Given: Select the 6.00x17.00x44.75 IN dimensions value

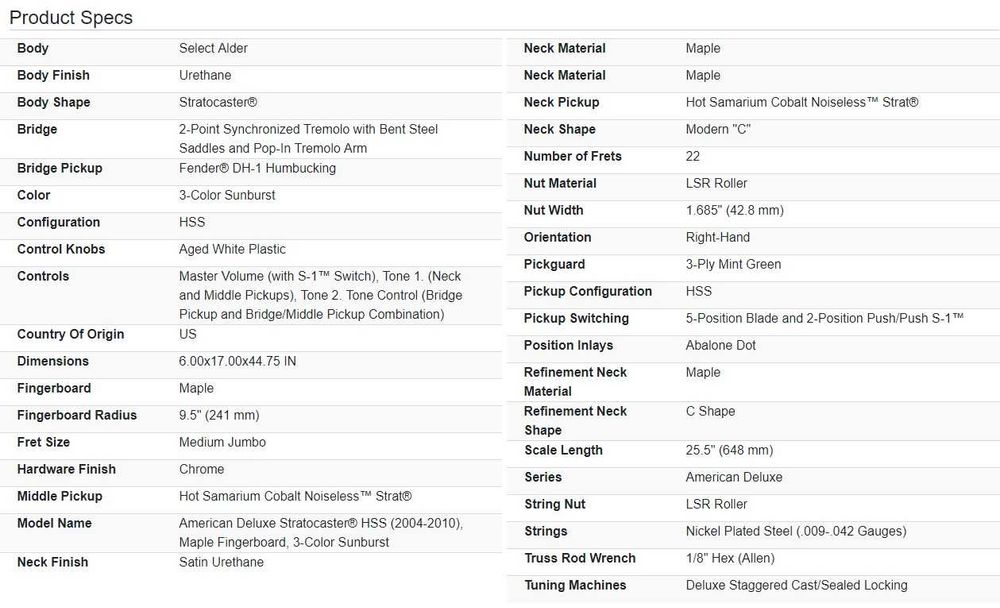Looking at the screenshot, I should (x=237, y=361).
